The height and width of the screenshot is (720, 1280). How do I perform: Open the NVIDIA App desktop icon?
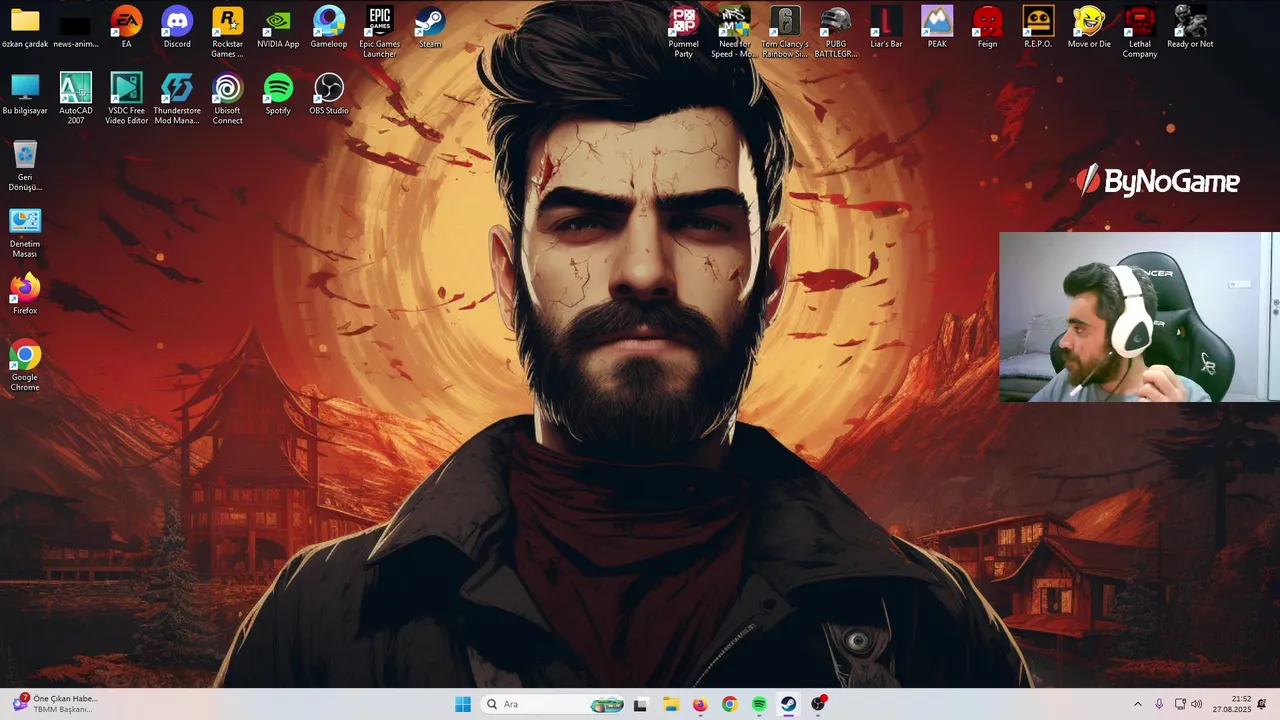(x=278, y=28)
